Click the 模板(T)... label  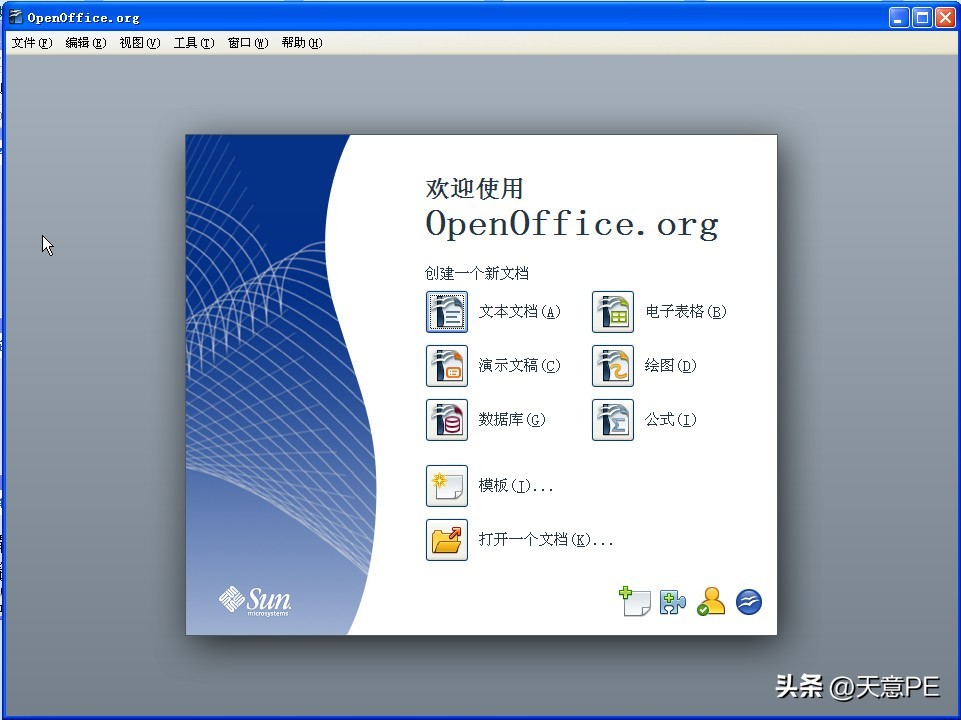[516, 486]
